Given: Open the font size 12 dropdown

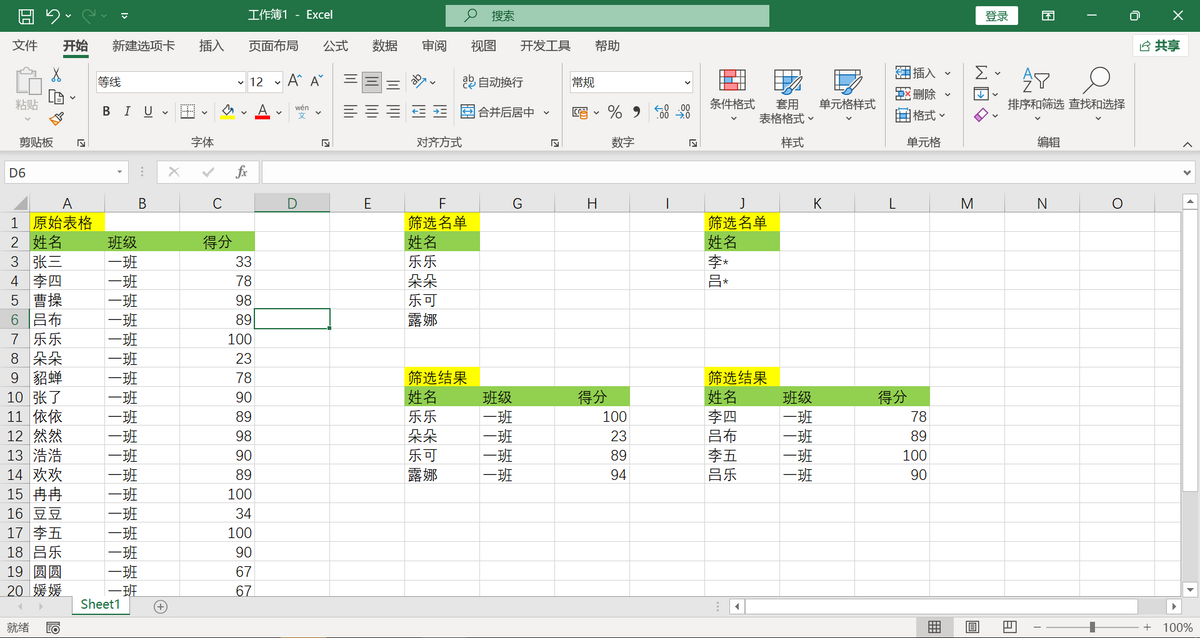Looking at the screenshot, I should click(277, 83).
